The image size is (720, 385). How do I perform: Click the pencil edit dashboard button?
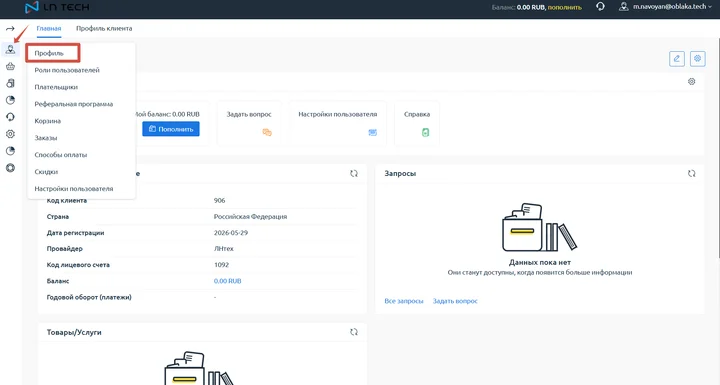point(677,58)
